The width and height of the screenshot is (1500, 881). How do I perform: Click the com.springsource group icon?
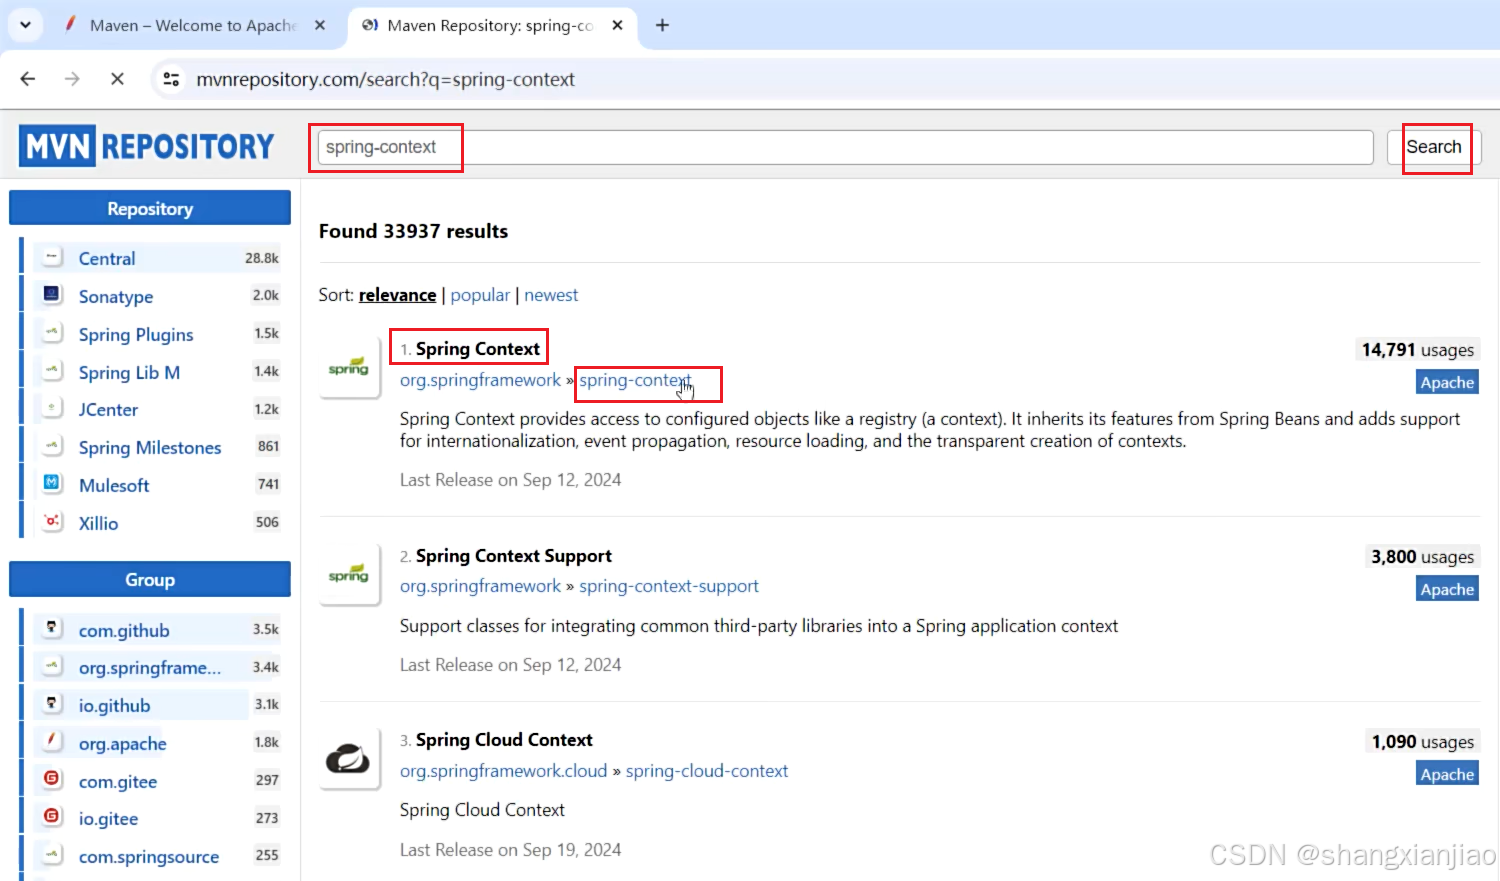tap(52, 855)
